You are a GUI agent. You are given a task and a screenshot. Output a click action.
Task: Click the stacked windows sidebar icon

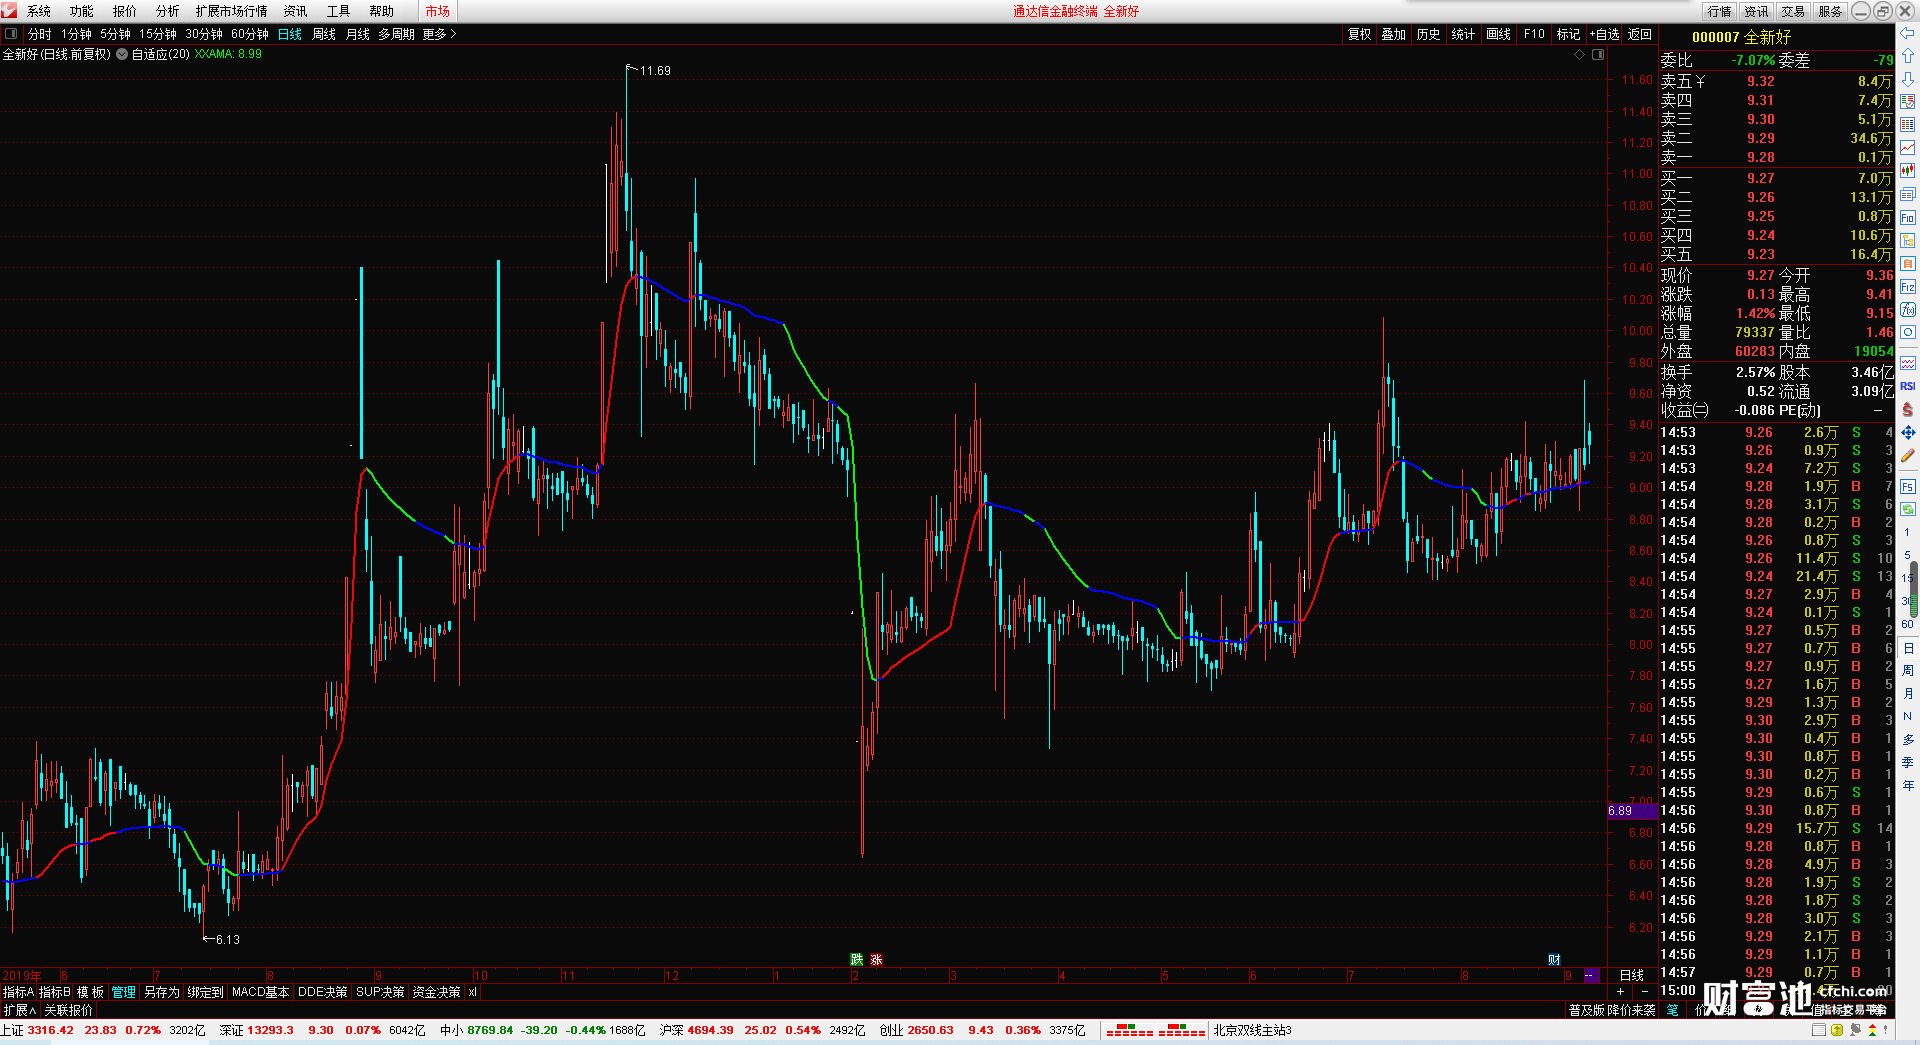[1908, 194]
